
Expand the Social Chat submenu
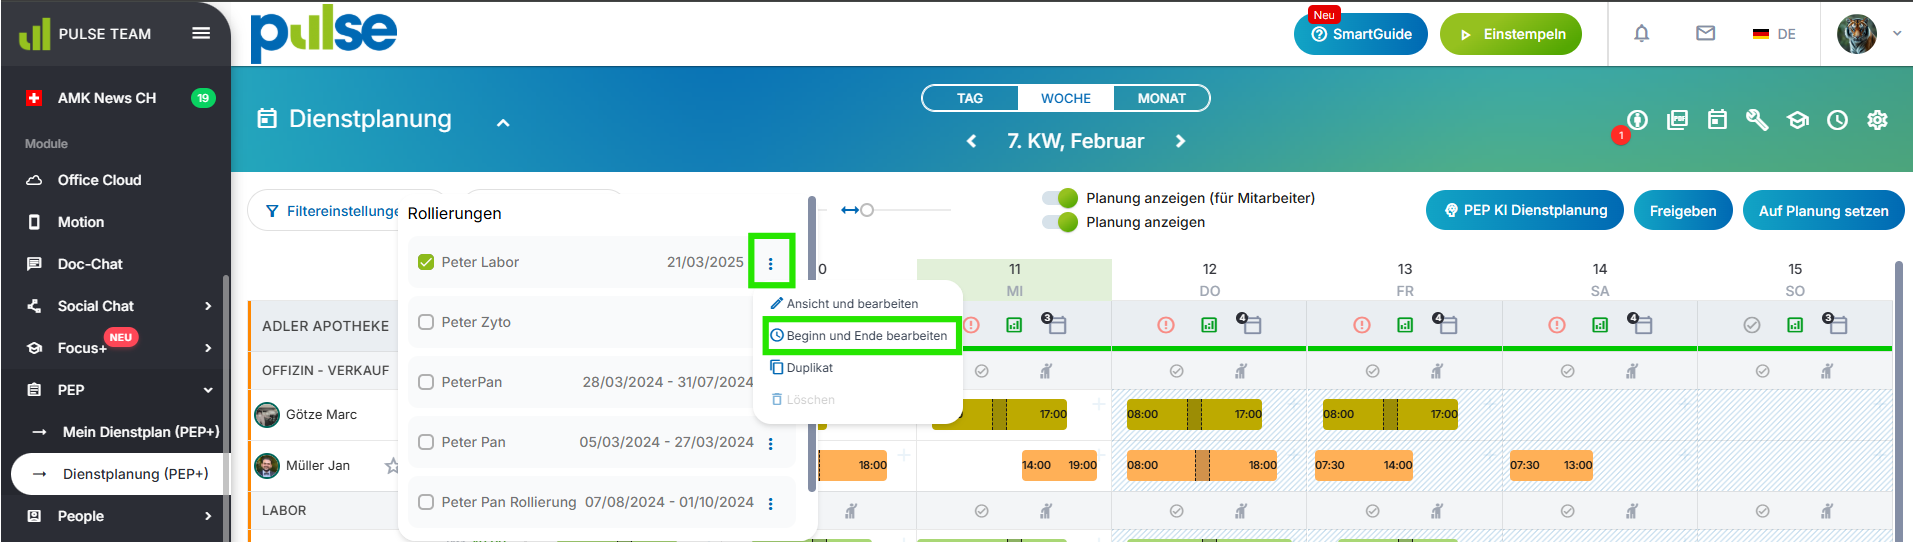pyautogui.click(x=208, y=306)
